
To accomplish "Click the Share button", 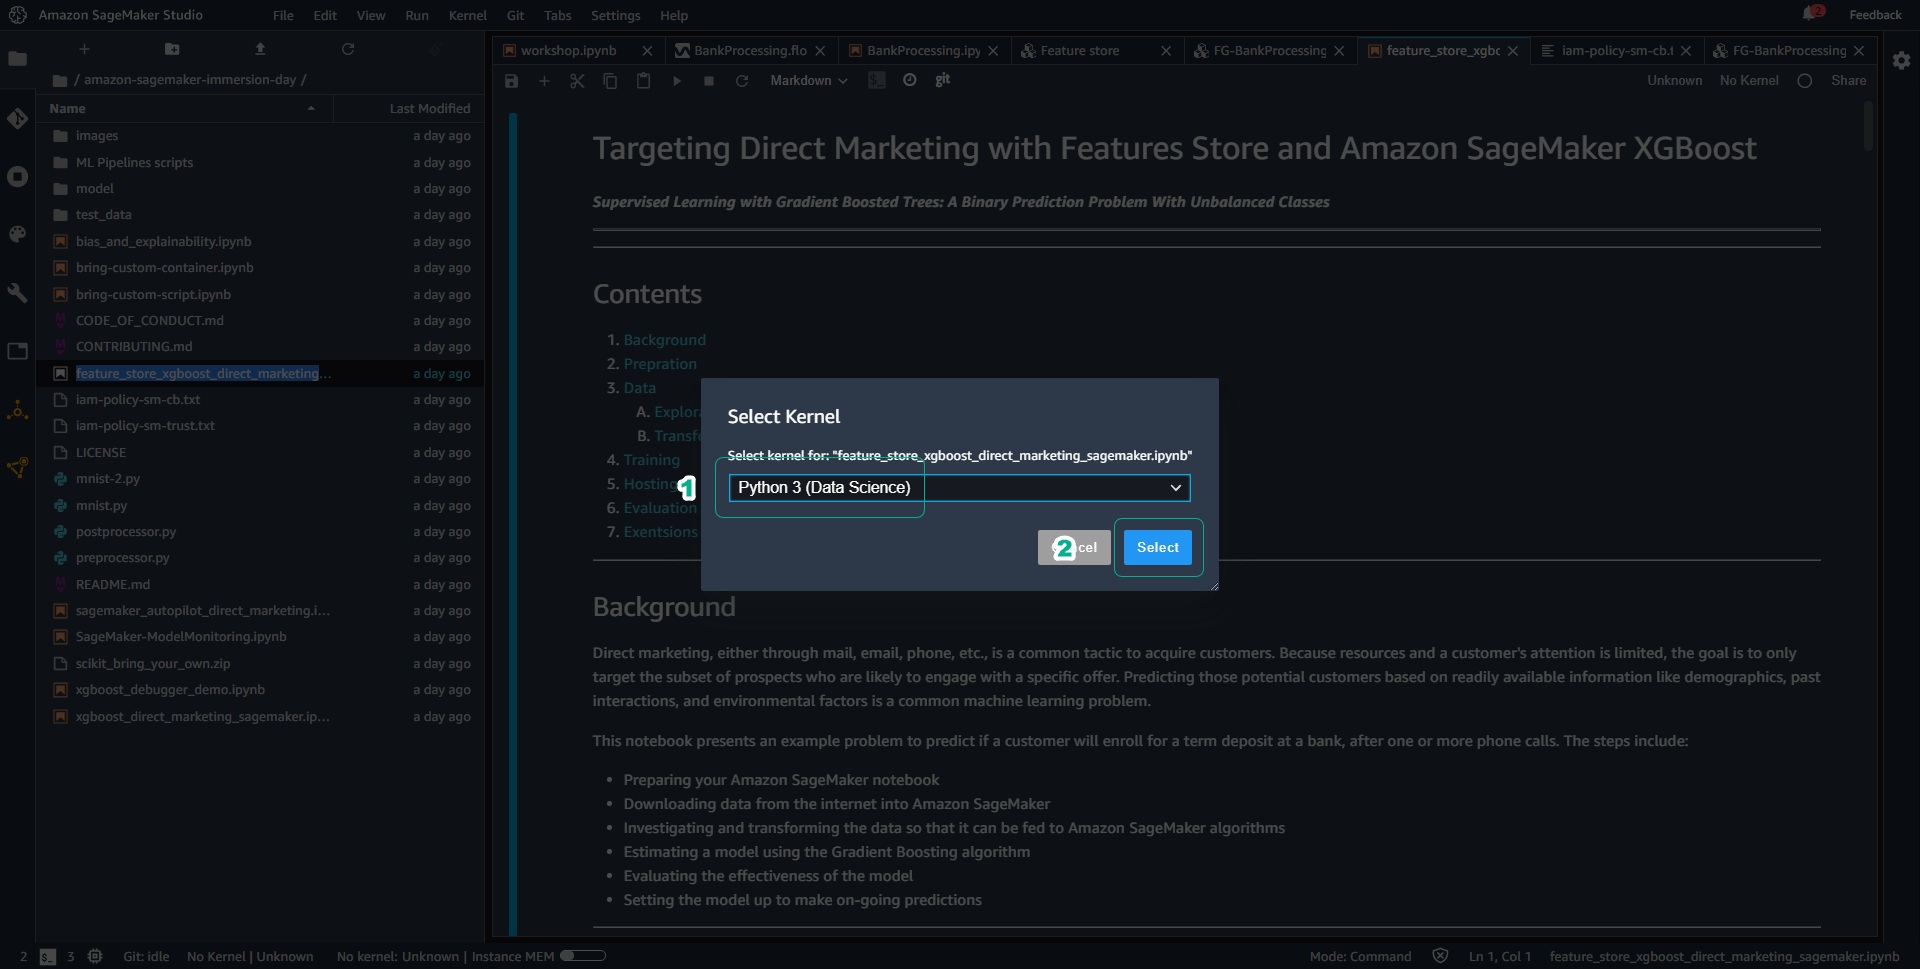I will point(1848,81).
